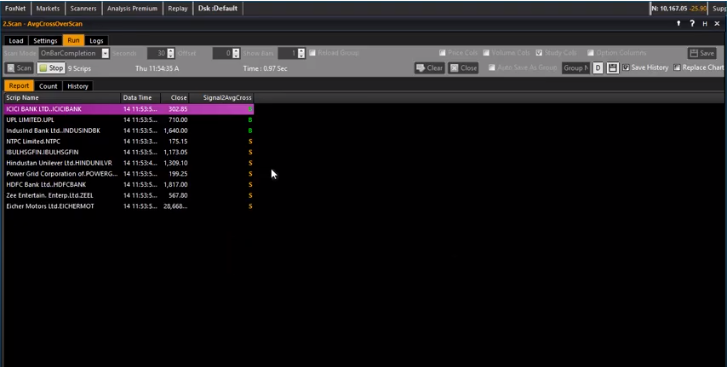
Task: Open the Dsk :Default desktop selector
Action: click(218, 8)
